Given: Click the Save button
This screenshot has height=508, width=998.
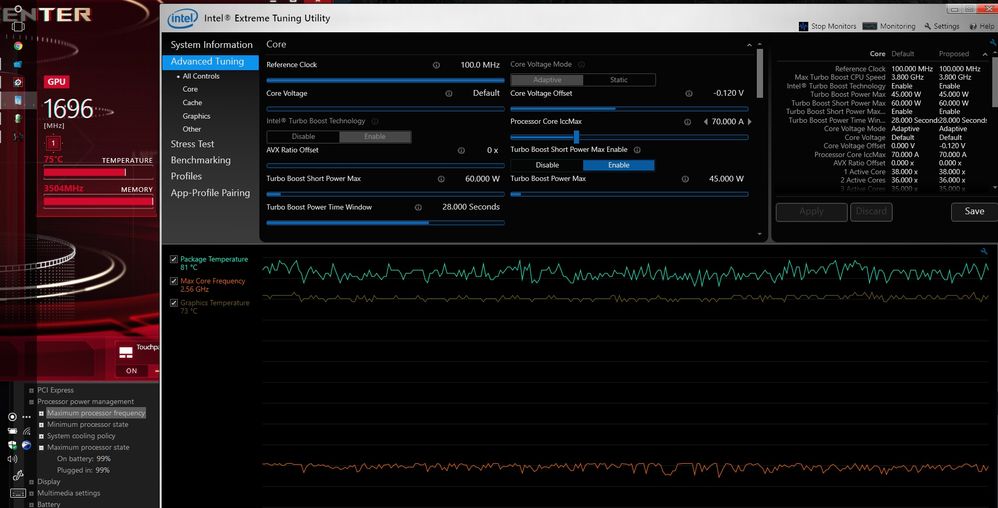Looking at the screenshot, I should tap(974, 211).
